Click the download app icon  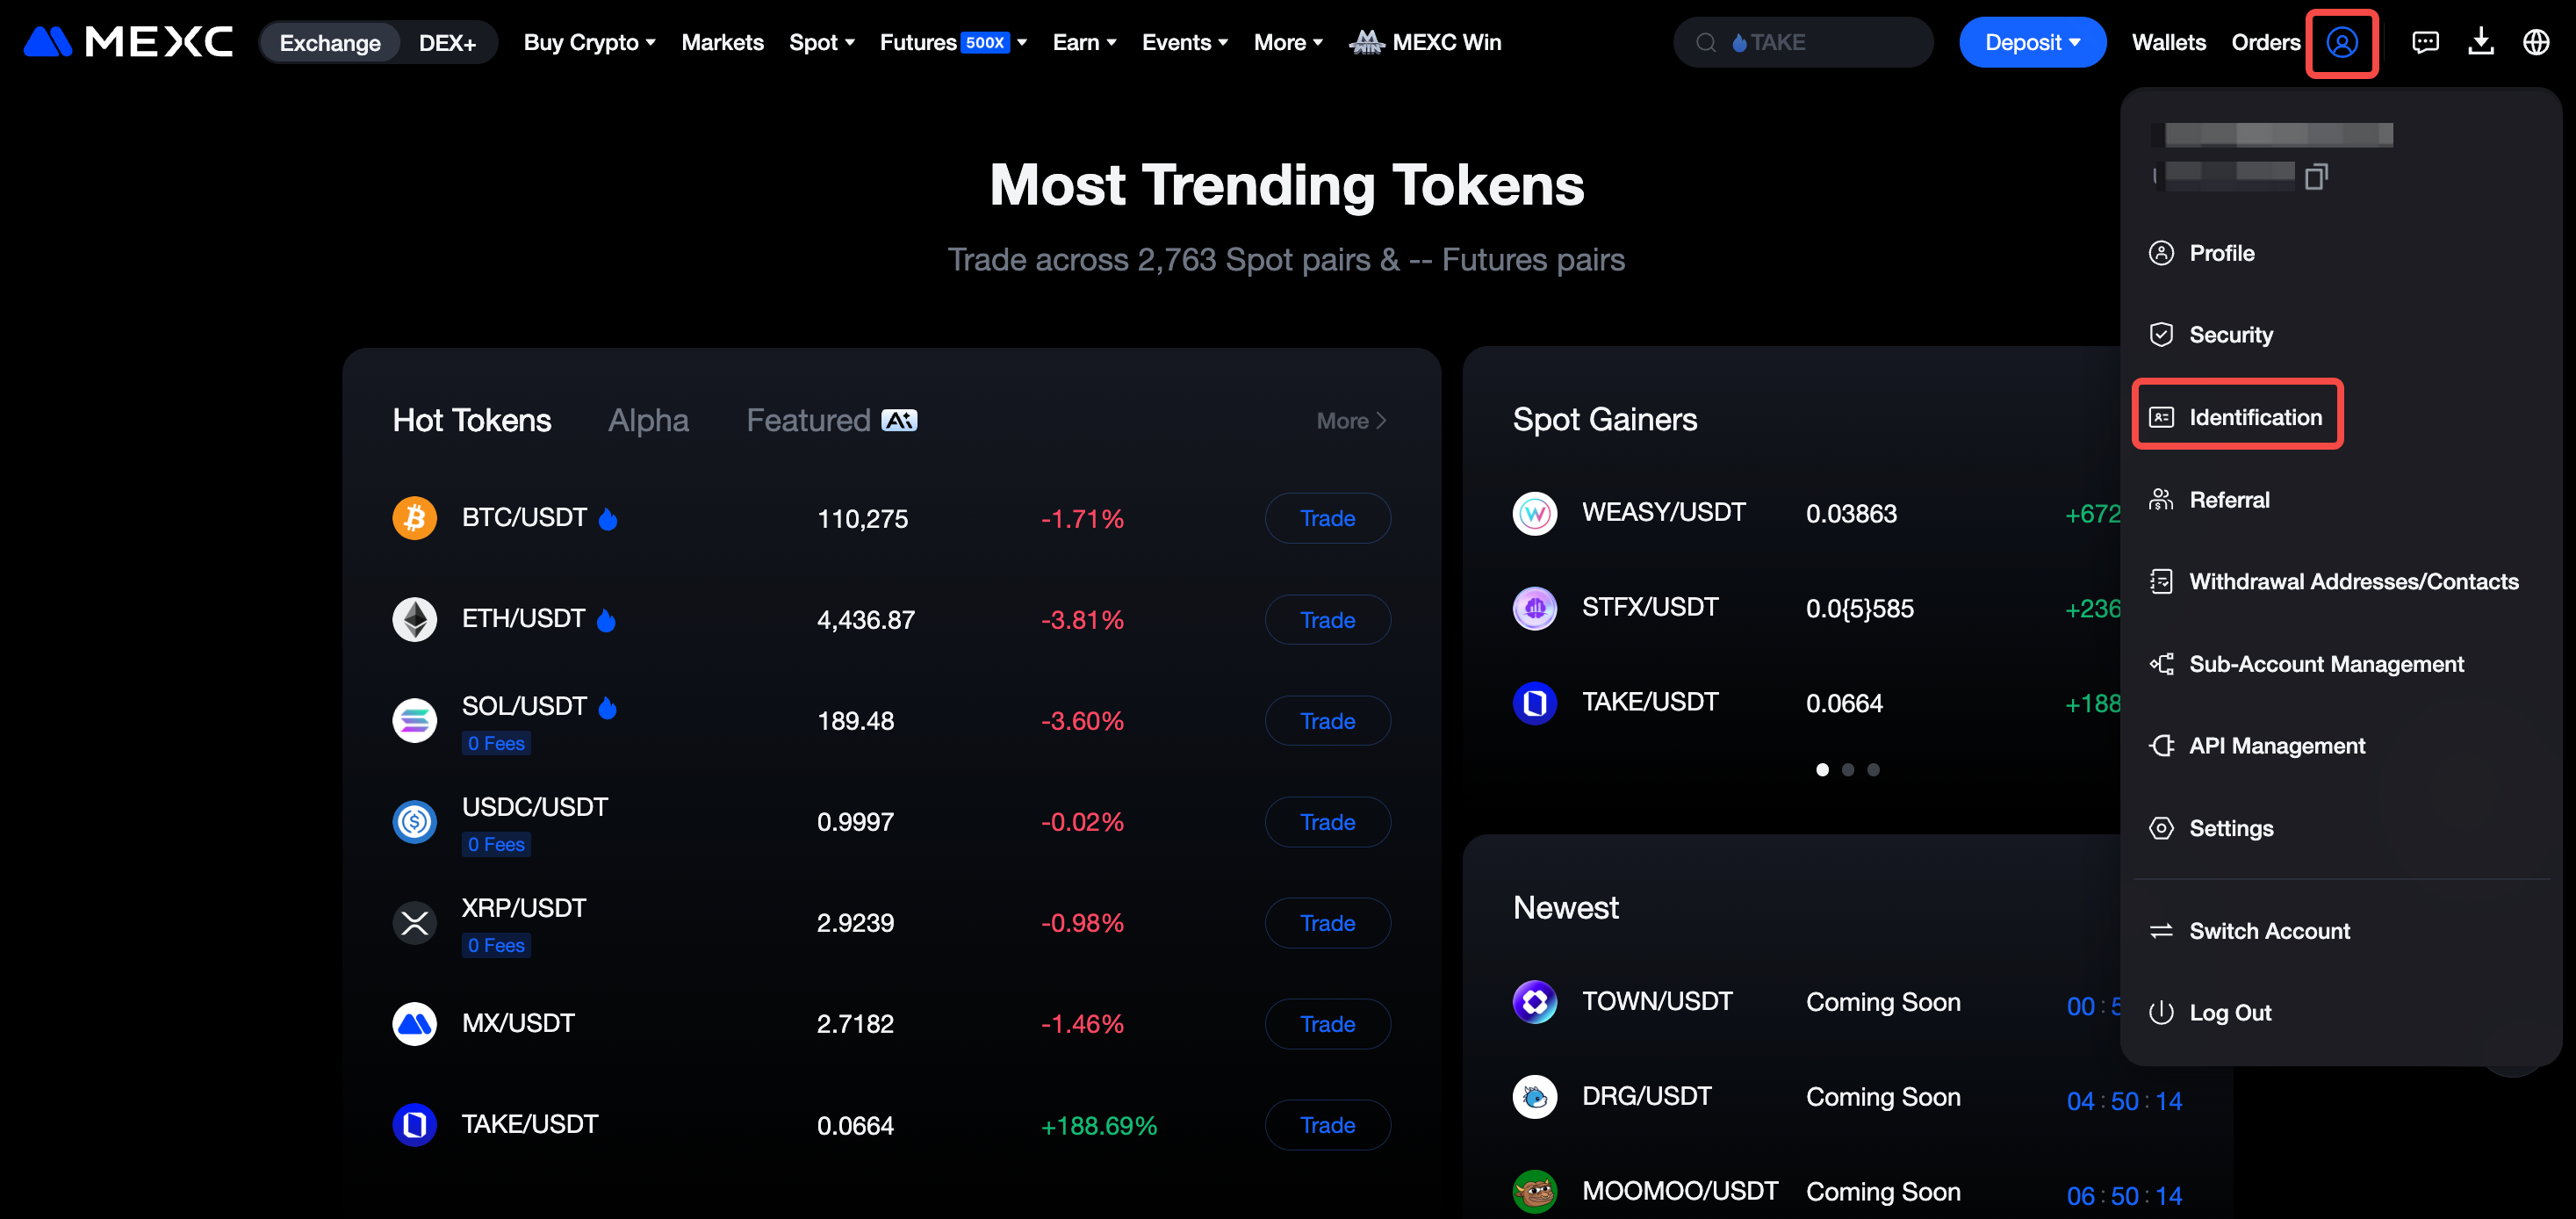pyautogui.click(x=2480, y=42)
